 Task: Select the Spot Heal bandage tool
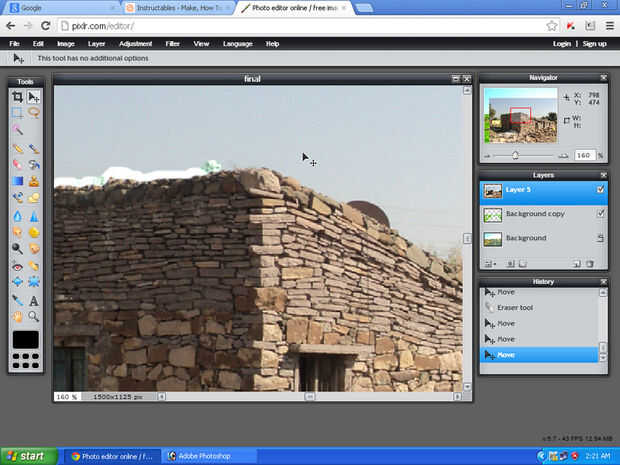tap(34, 267)
